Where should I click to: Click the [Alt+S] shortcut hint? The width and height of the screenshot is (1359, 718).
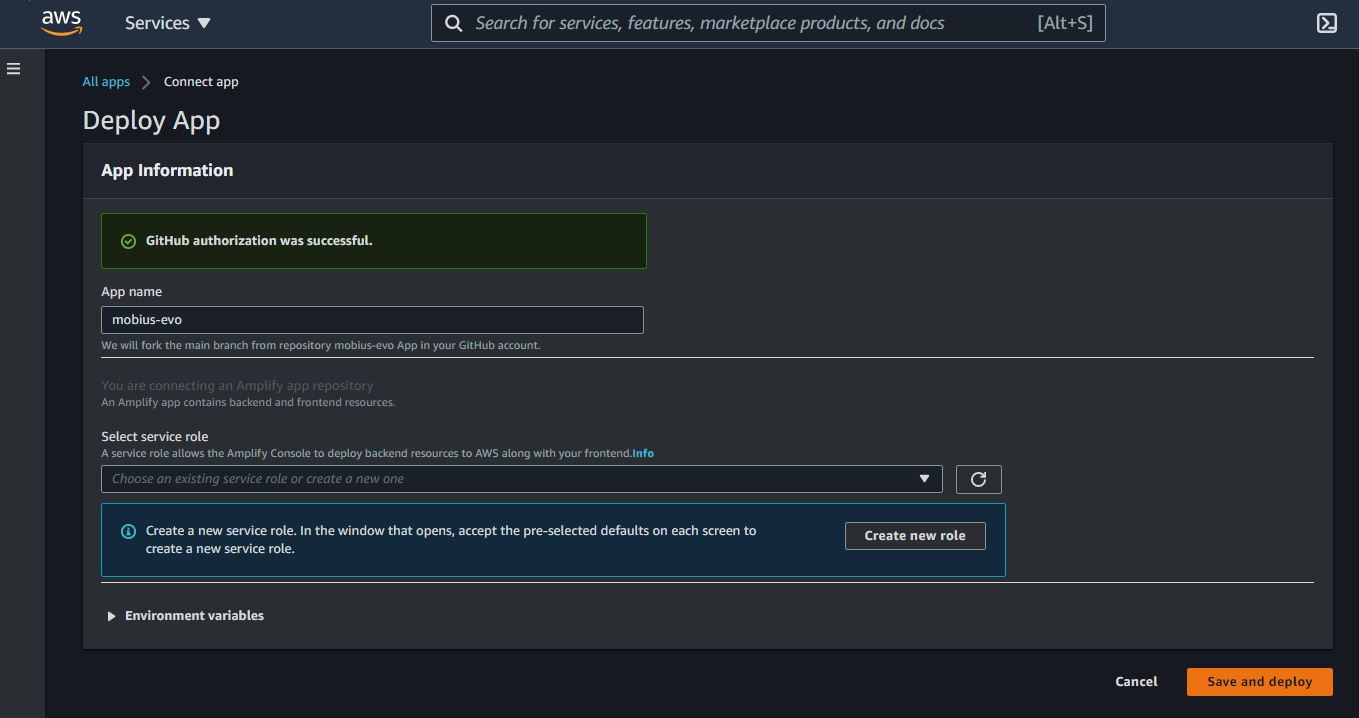[1065, 23]
